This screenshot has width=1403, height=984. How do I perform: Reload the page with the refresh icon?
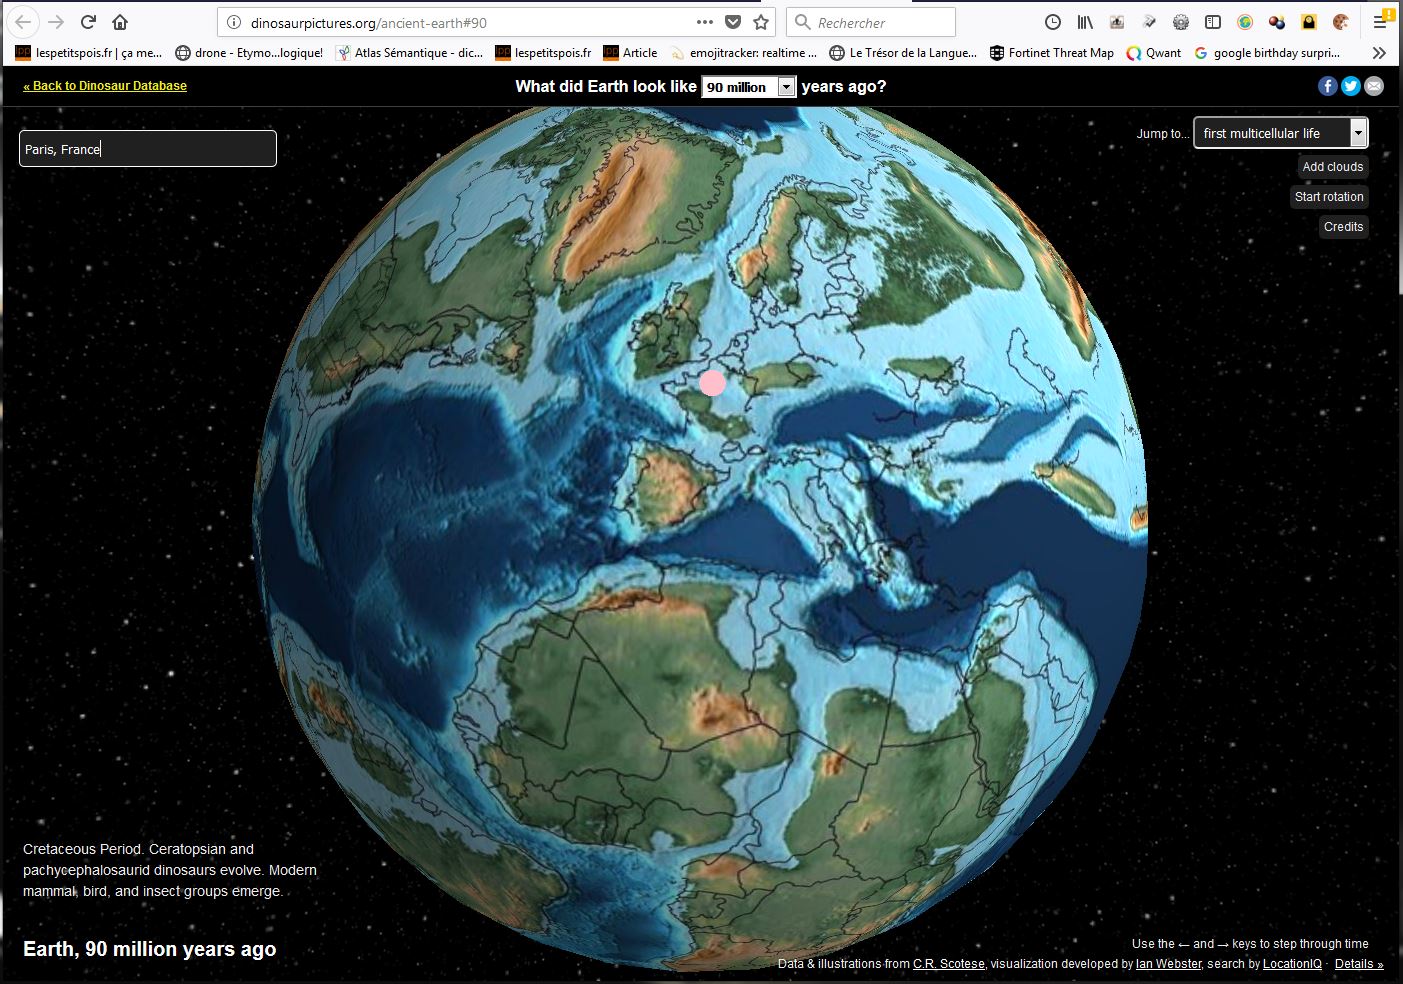coord(88,22)
